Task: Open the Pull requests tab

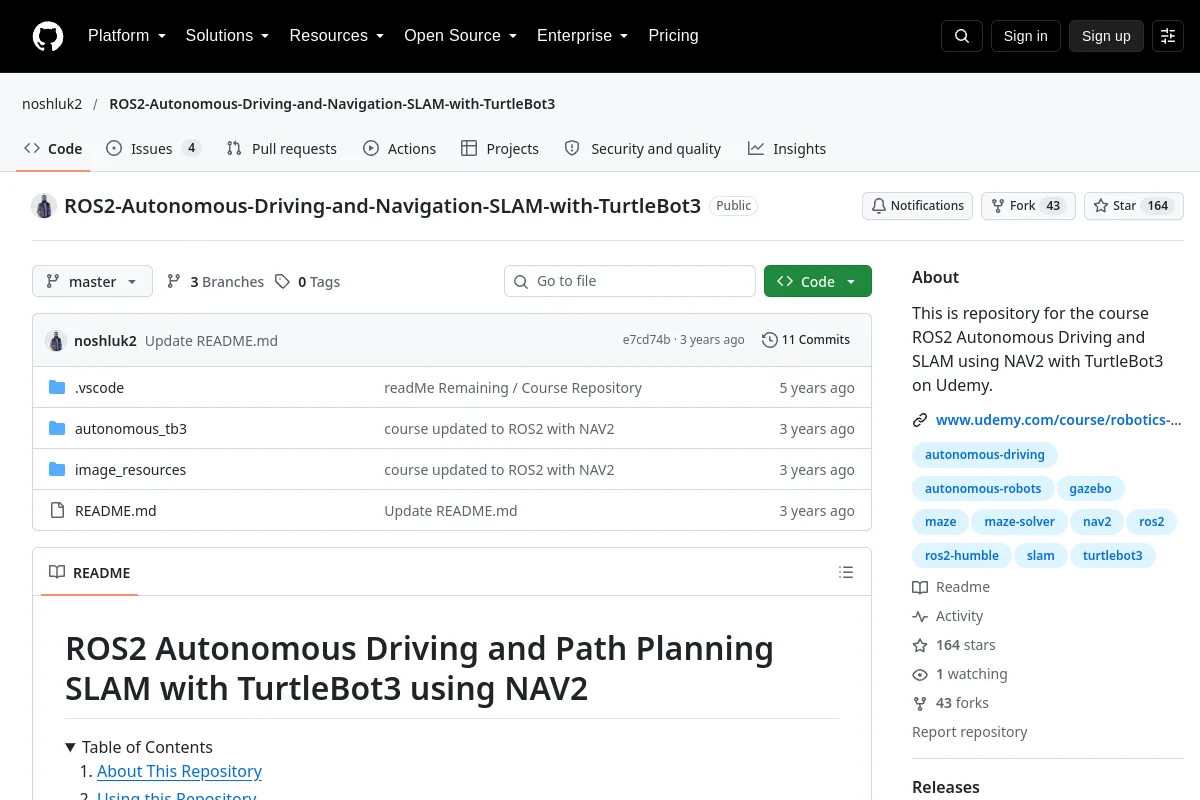Action: pyautogui.click(x=282, y=149)
